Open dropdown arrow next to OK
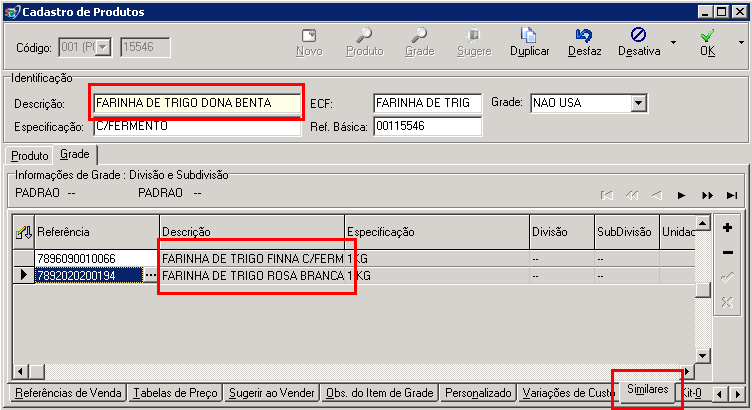 coord(741,43)
